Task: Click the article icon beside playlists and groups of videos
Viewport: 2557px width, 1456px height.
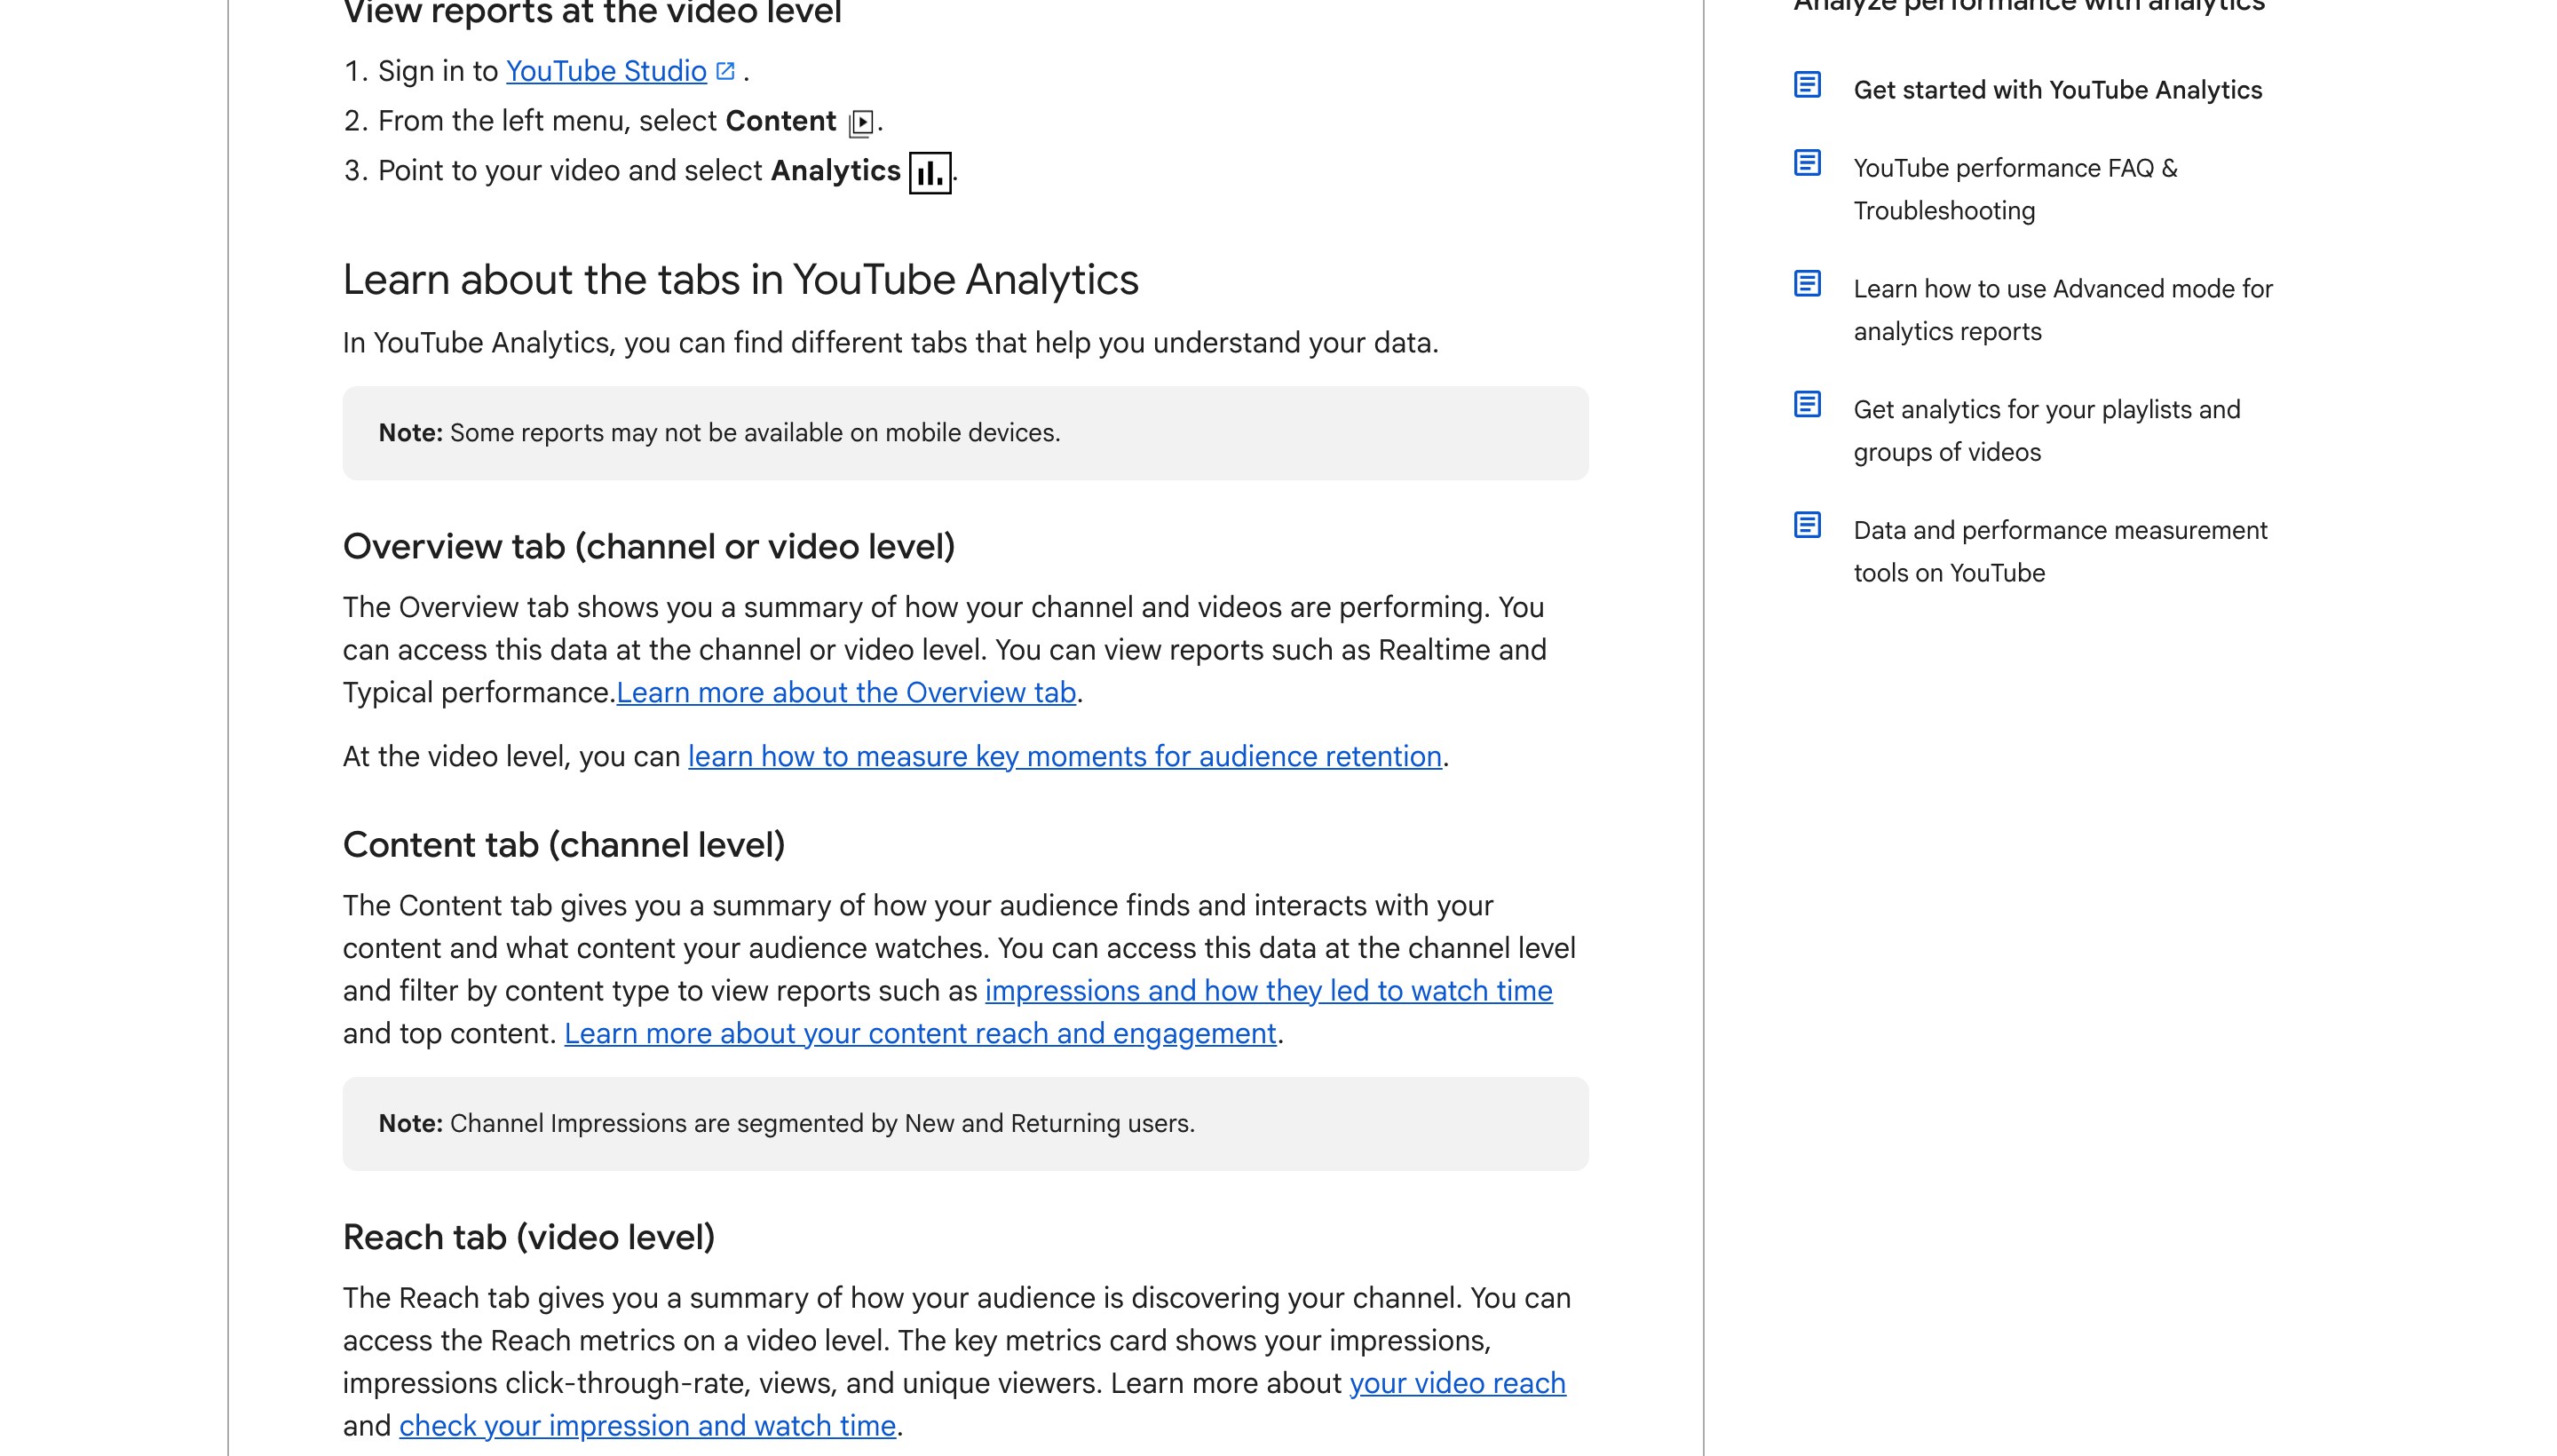Action: pyautogui.click(x=1807, y=405)
